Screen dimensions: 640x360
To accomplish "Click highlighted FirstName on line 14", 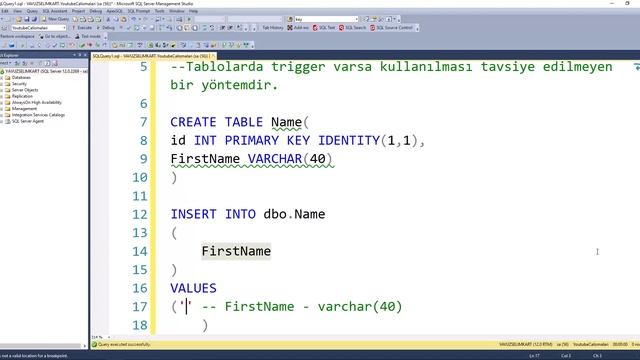I will (x=236, y=251).
